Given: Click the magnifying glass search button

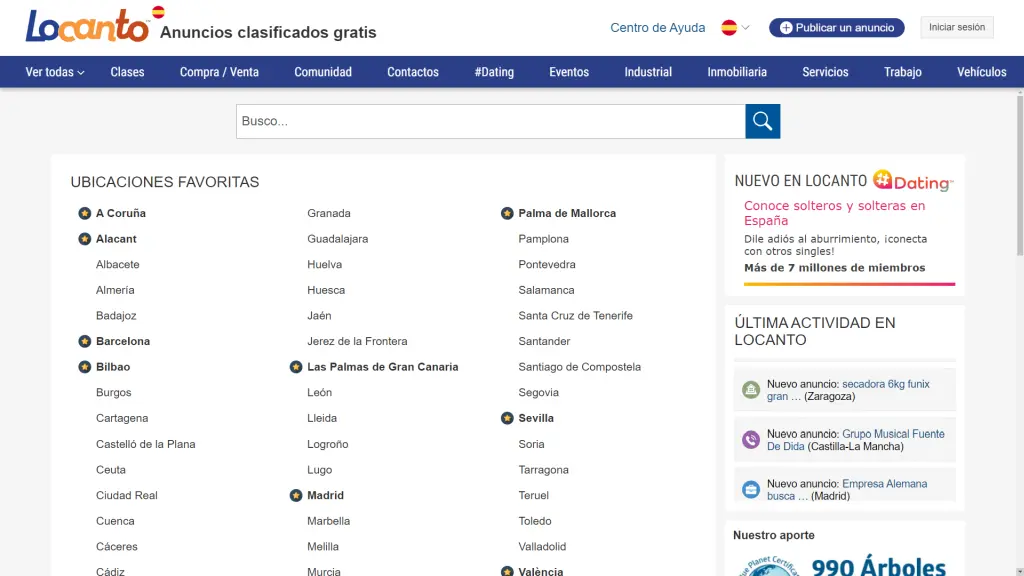Looking at the screenshot, I should [762, 121].
